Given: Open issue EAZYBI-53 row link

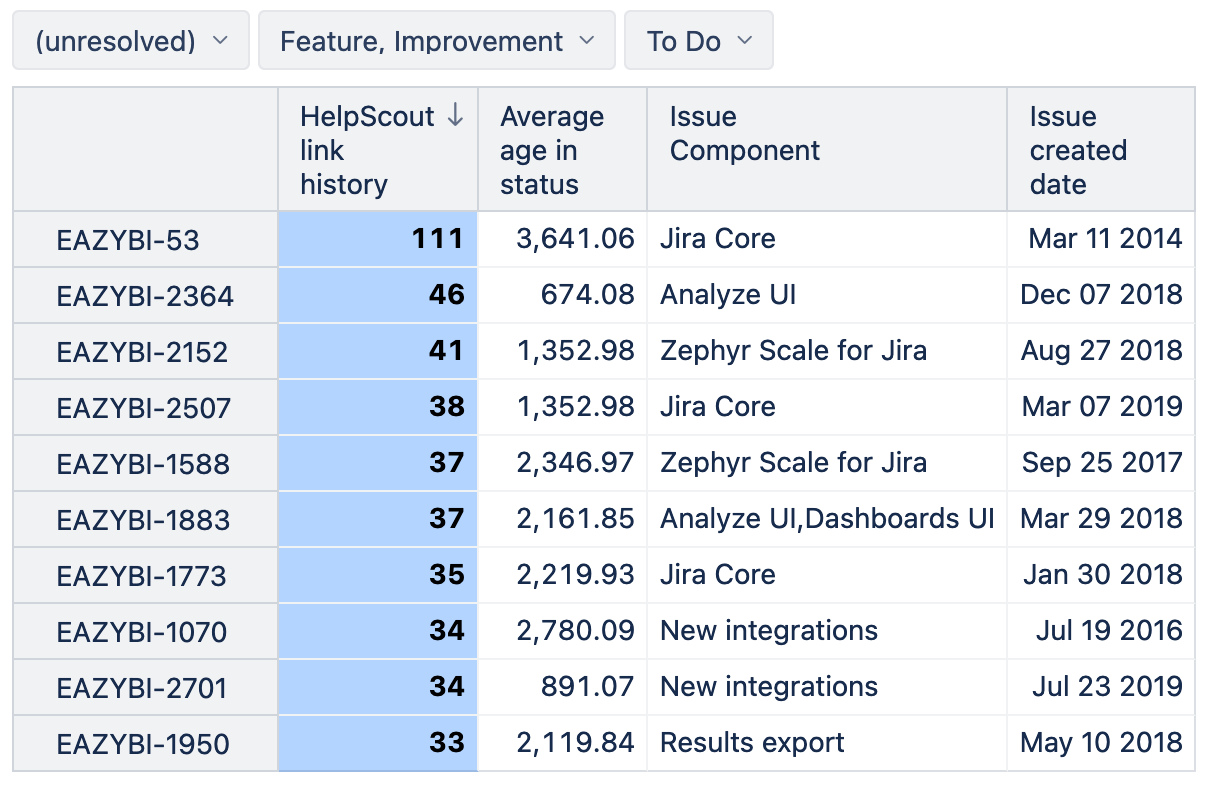Looking at the screenshot, I should click(128, 241).
